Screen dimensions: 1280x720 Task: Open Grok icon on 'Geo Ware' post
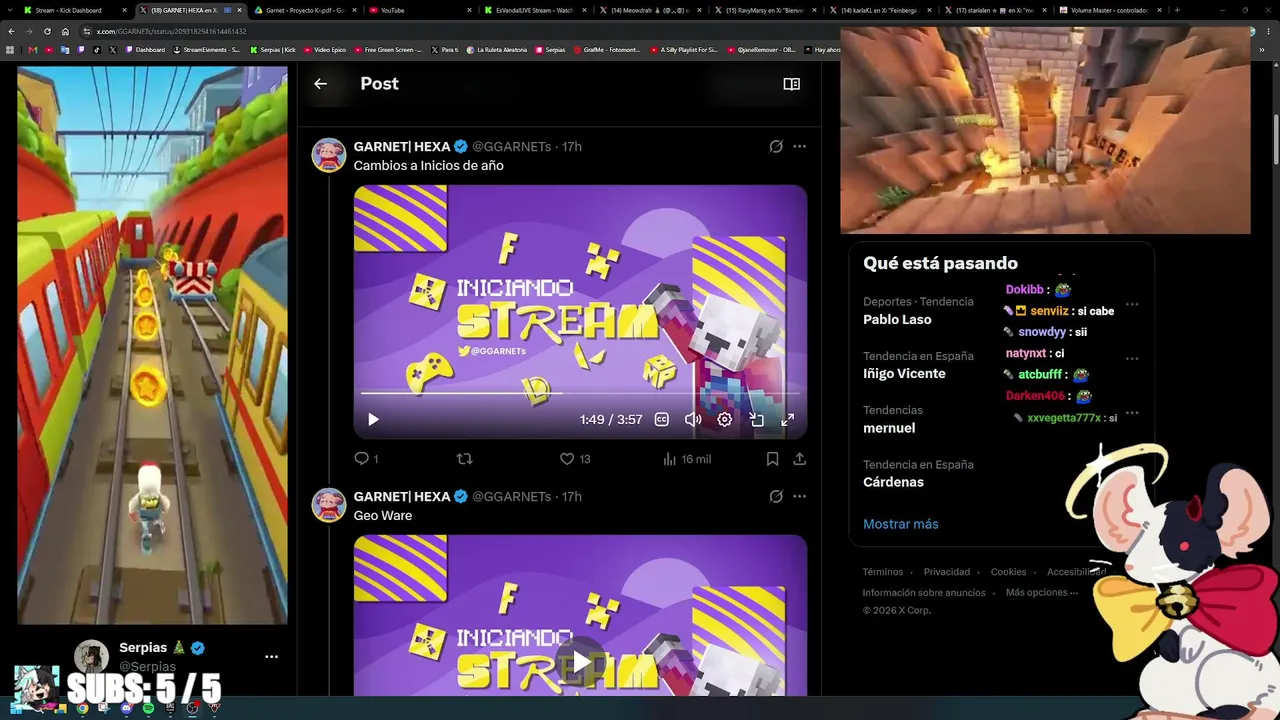(776, 497)
